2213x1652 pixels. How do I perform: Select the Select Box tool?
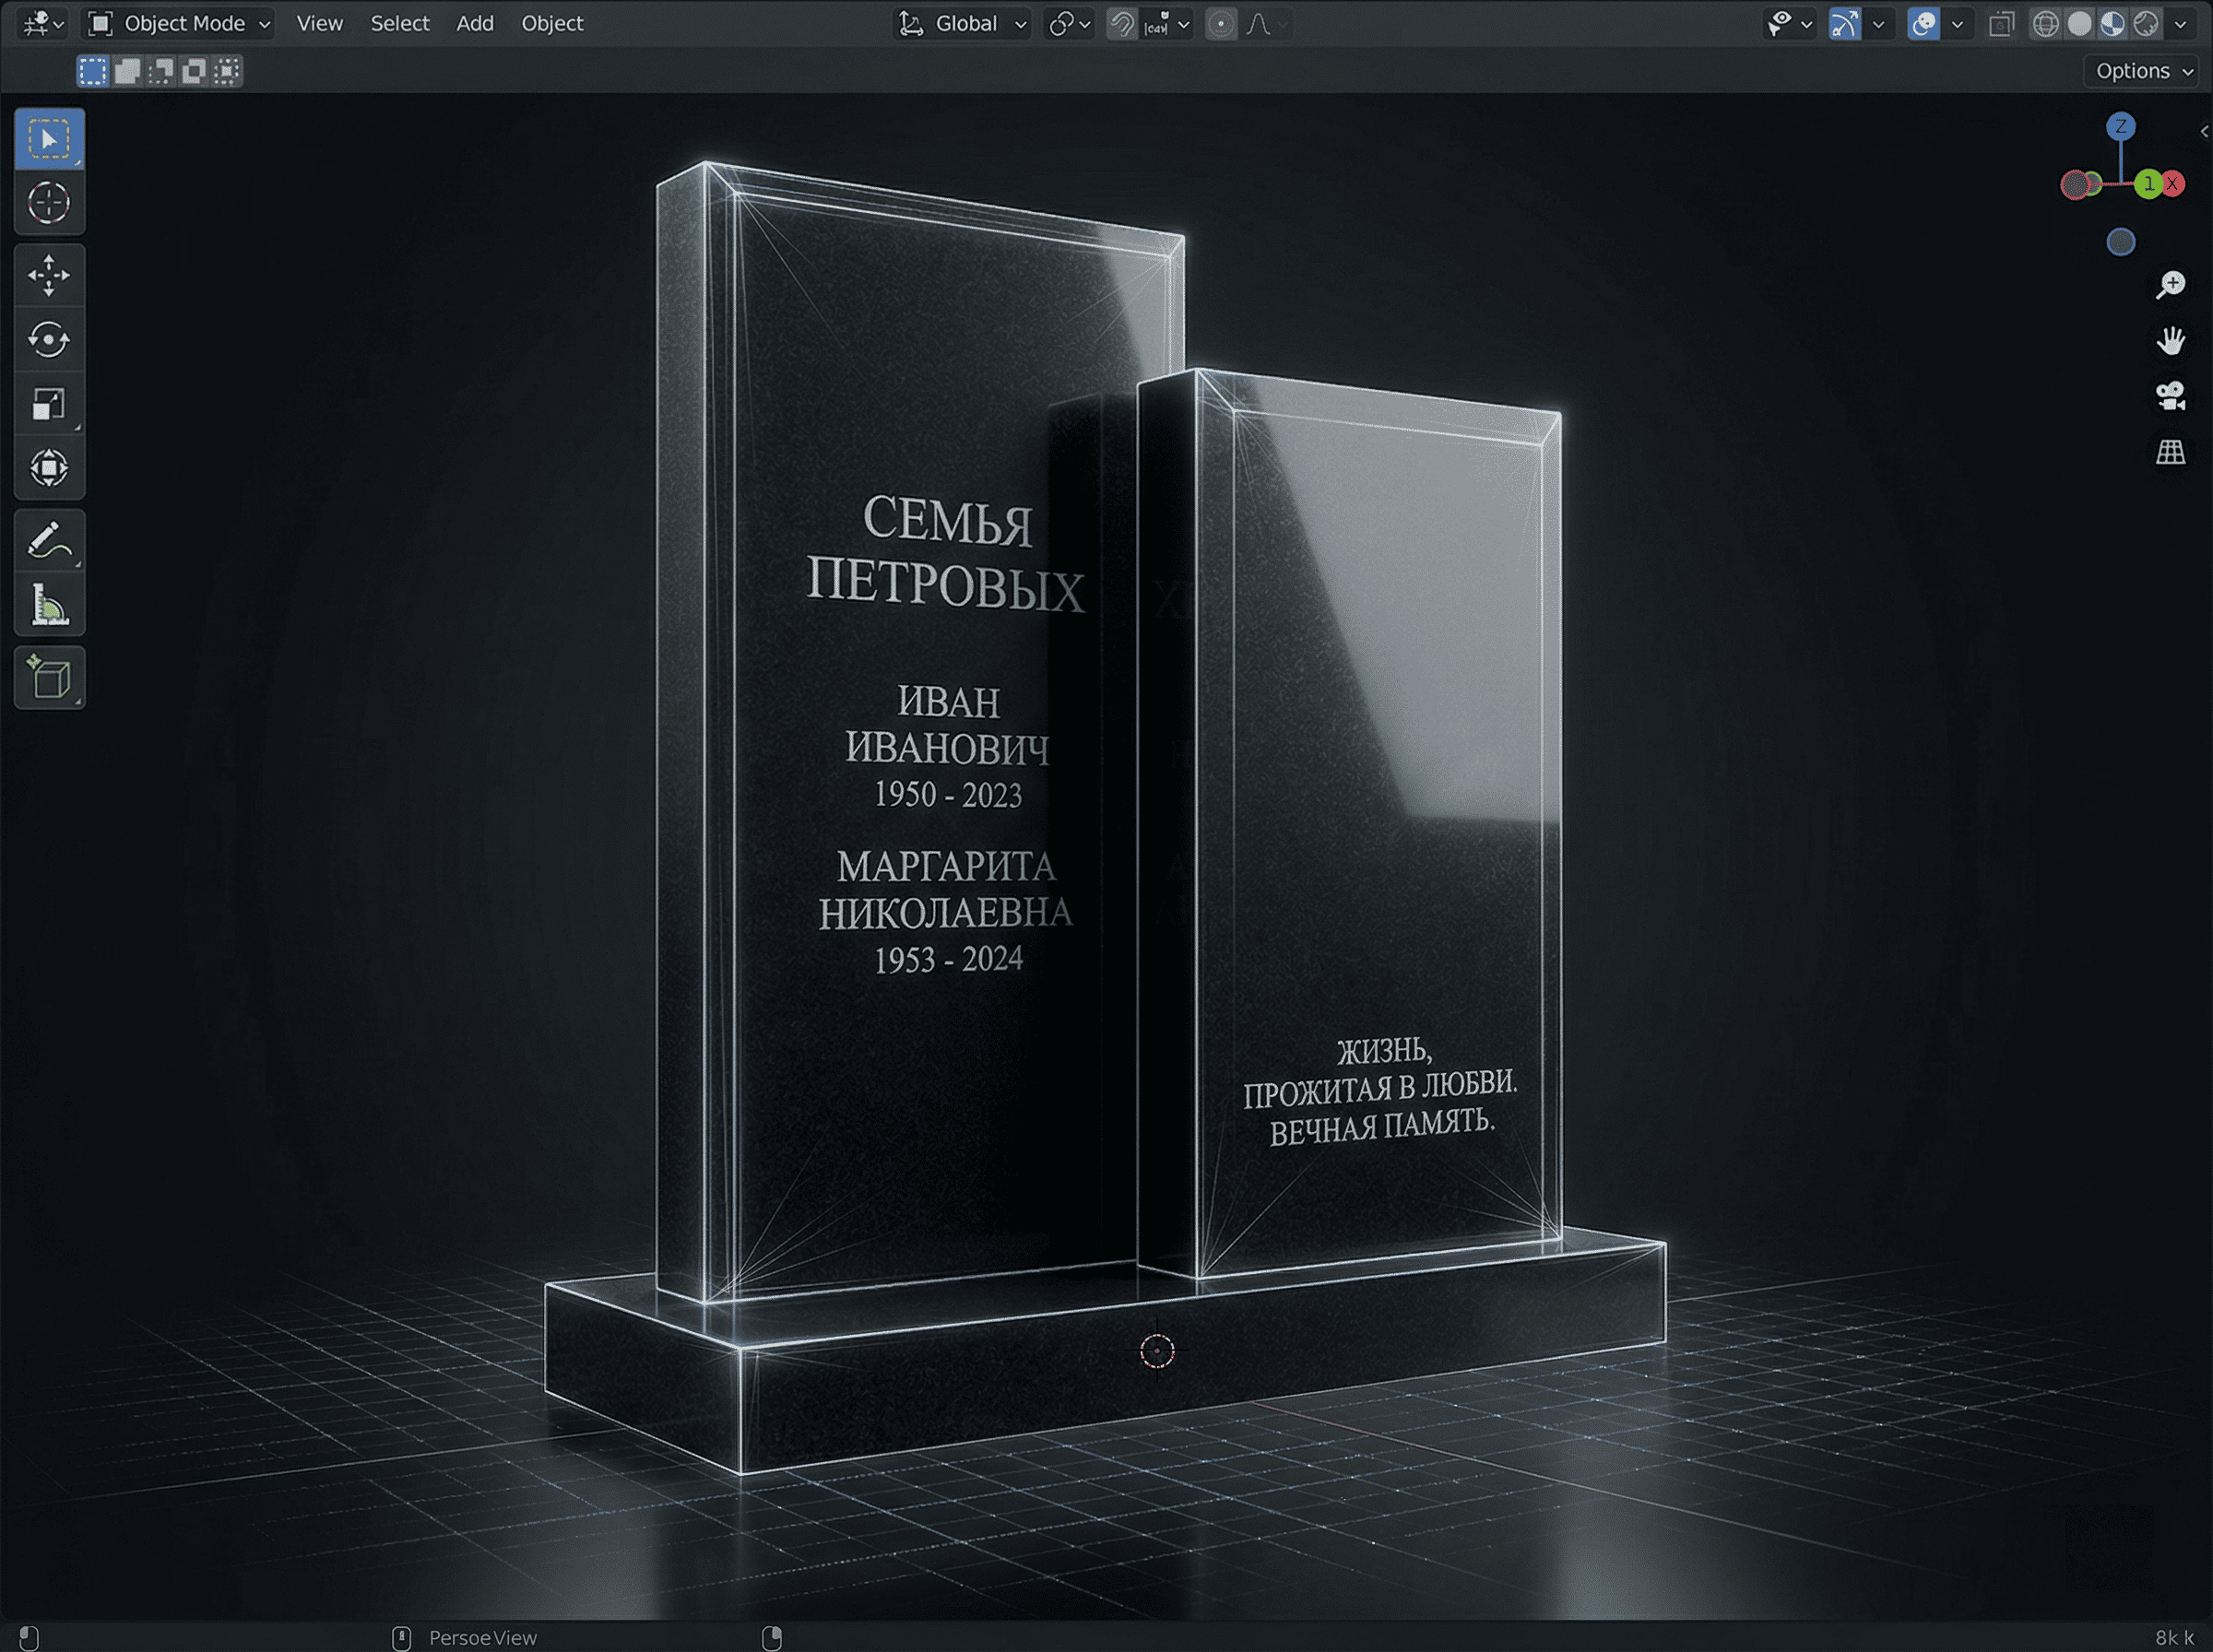point(49,139)
